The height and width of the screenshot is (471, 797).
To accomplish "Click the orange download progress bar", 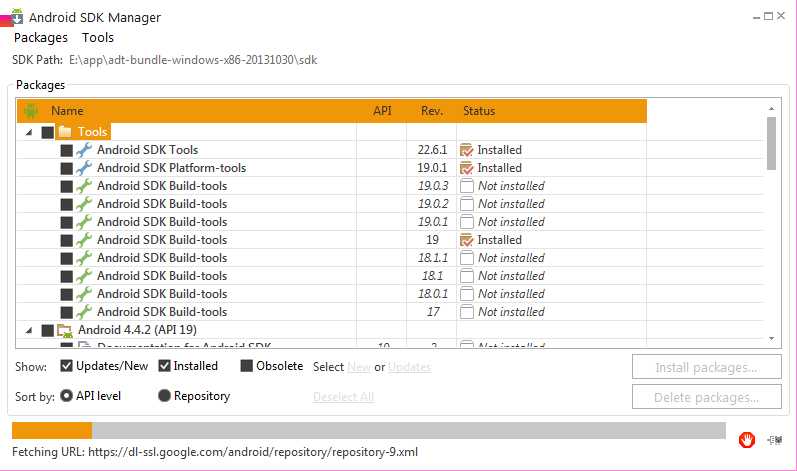I will (52, 430).
